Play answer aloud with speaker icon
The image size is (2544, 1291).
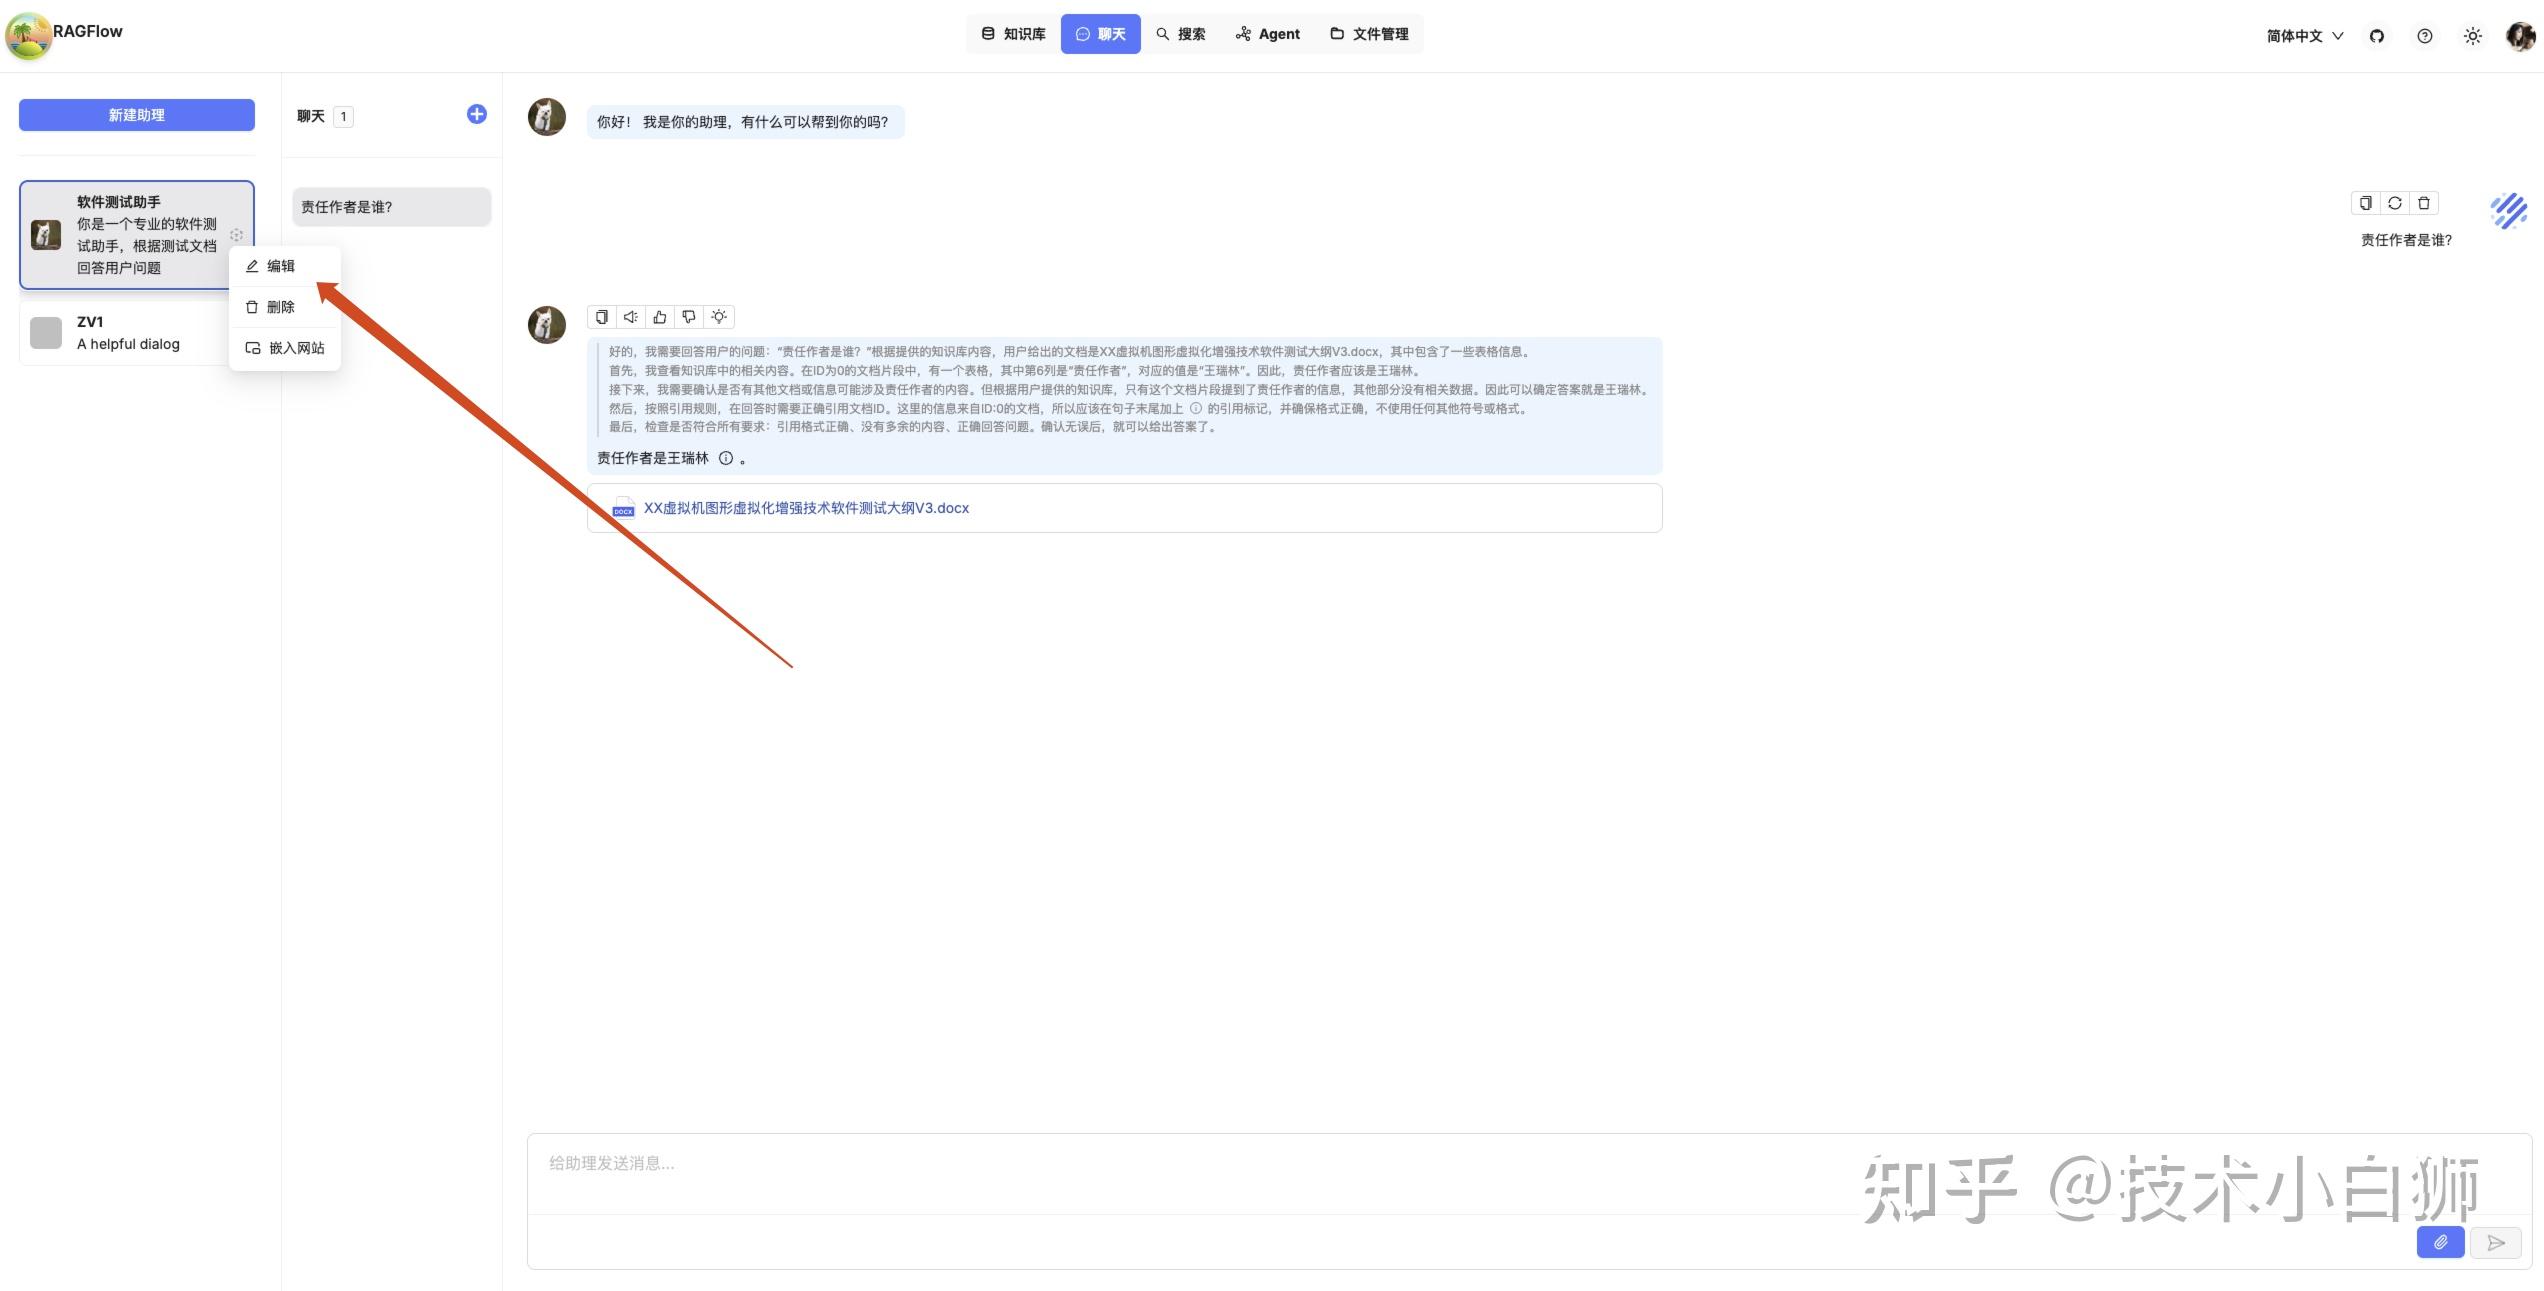point(631,317)
